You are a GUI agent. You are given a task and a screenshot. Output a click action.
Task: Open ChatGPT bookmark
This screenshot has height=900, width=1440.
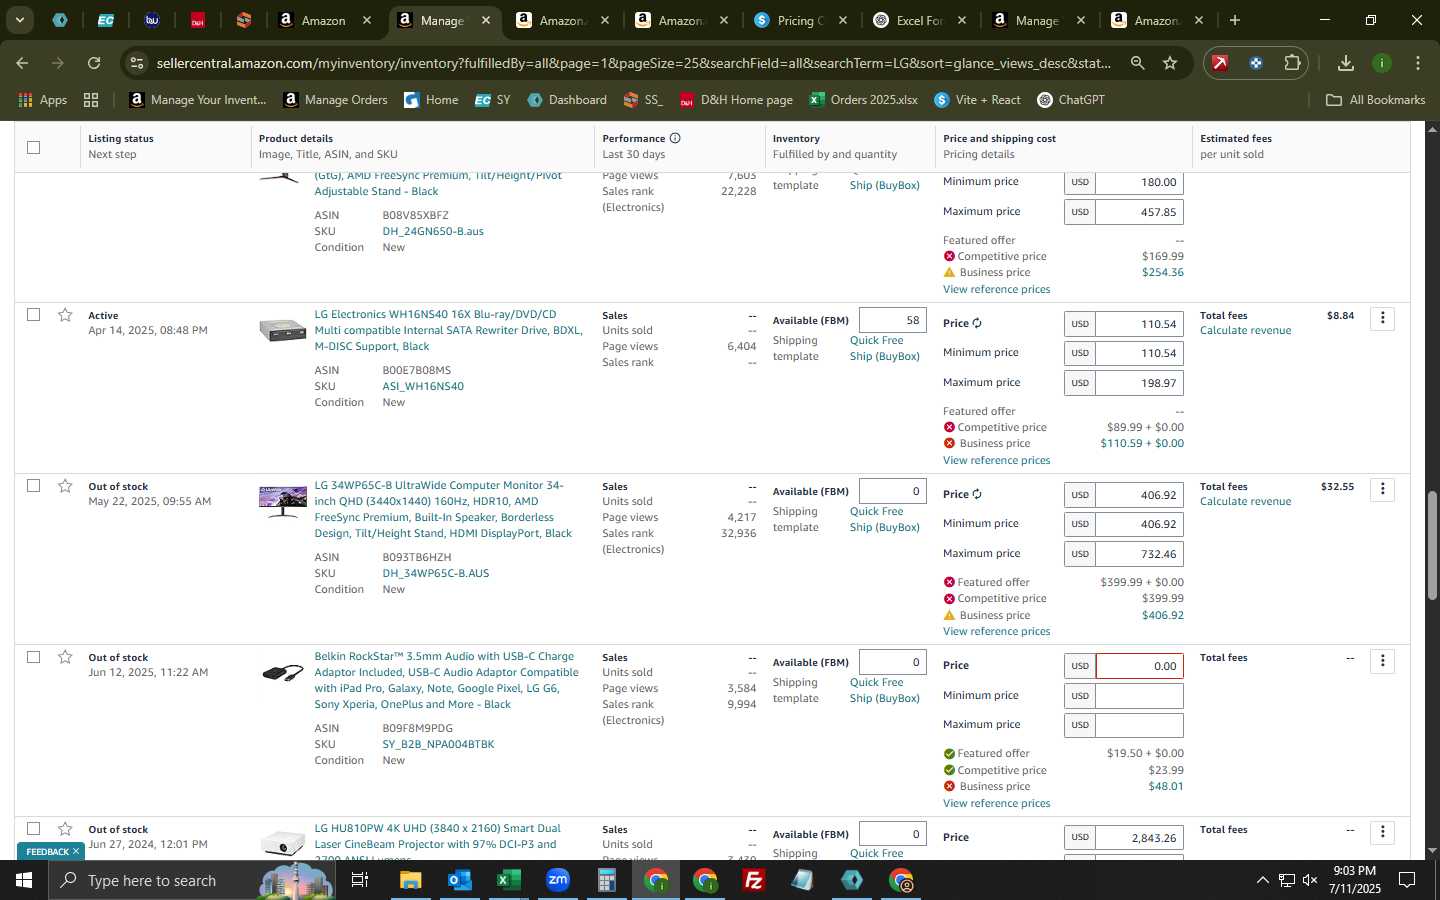pos(1070,100)
